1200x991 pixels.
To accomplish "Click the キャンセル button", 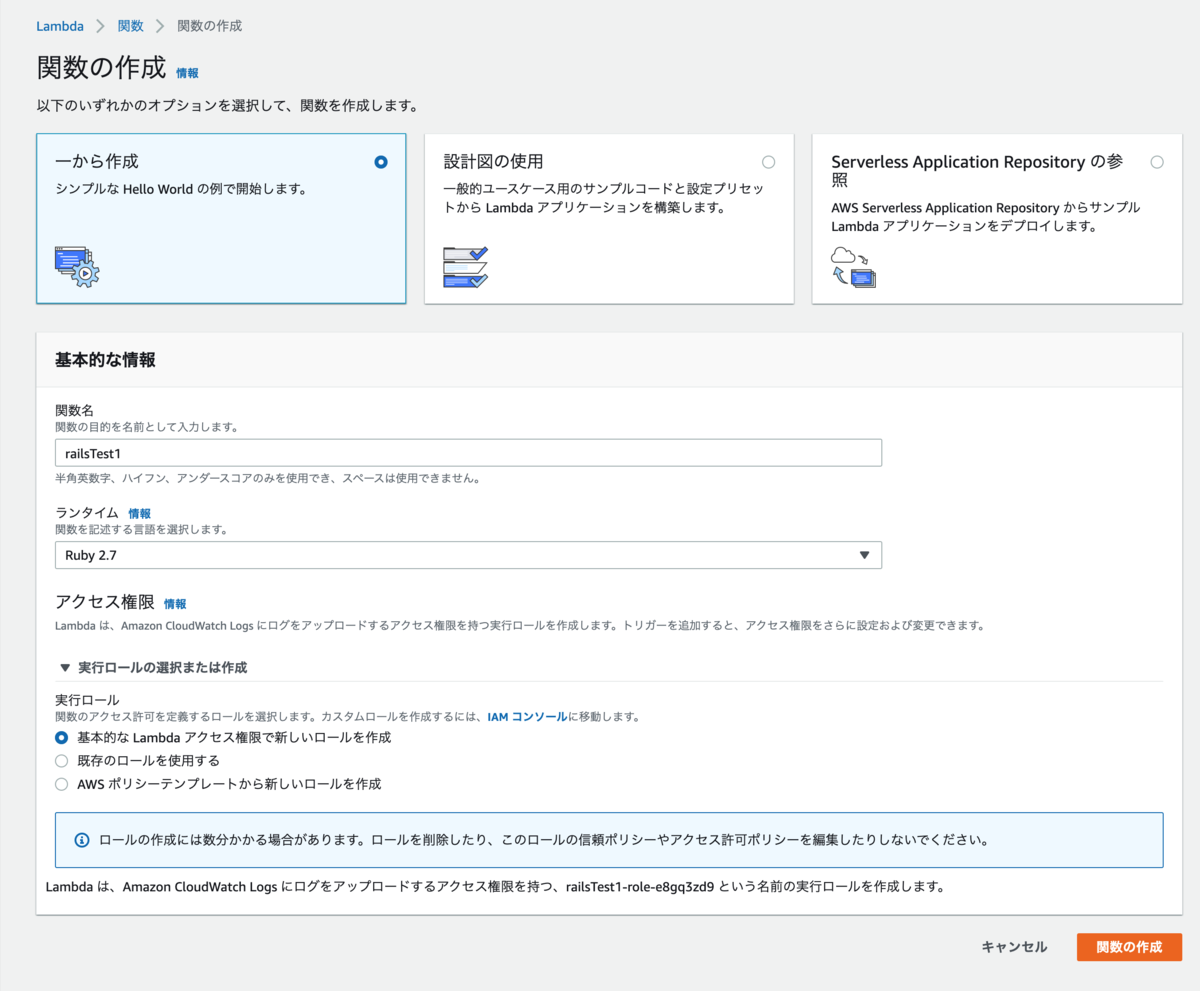I will tap(1014, 947).
